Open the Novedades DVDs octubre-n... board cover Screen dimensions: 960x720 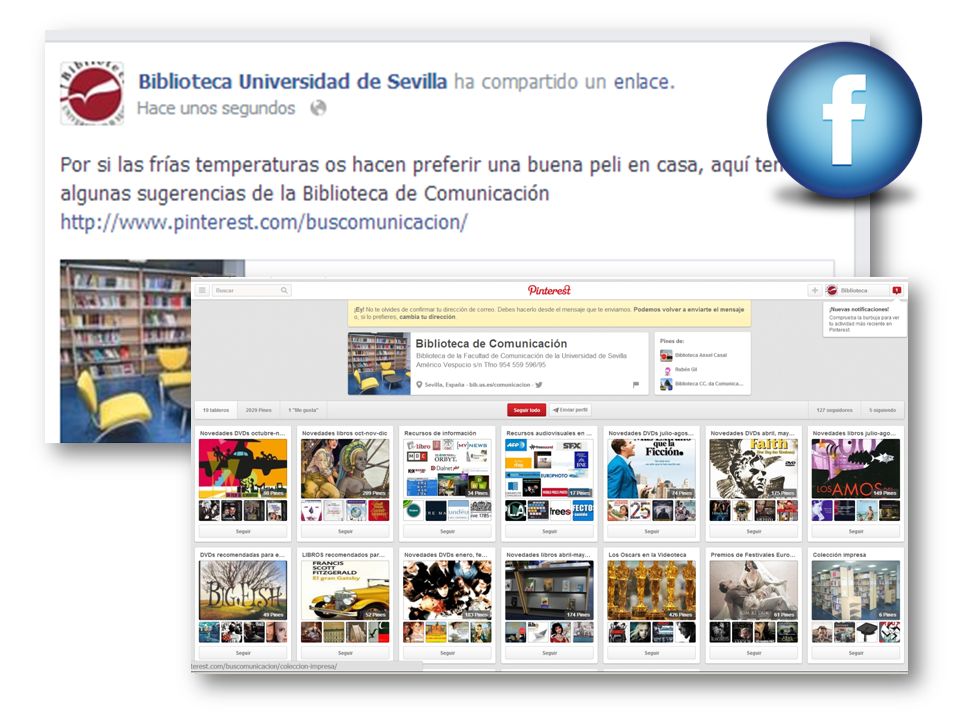(x=243, y=468)
